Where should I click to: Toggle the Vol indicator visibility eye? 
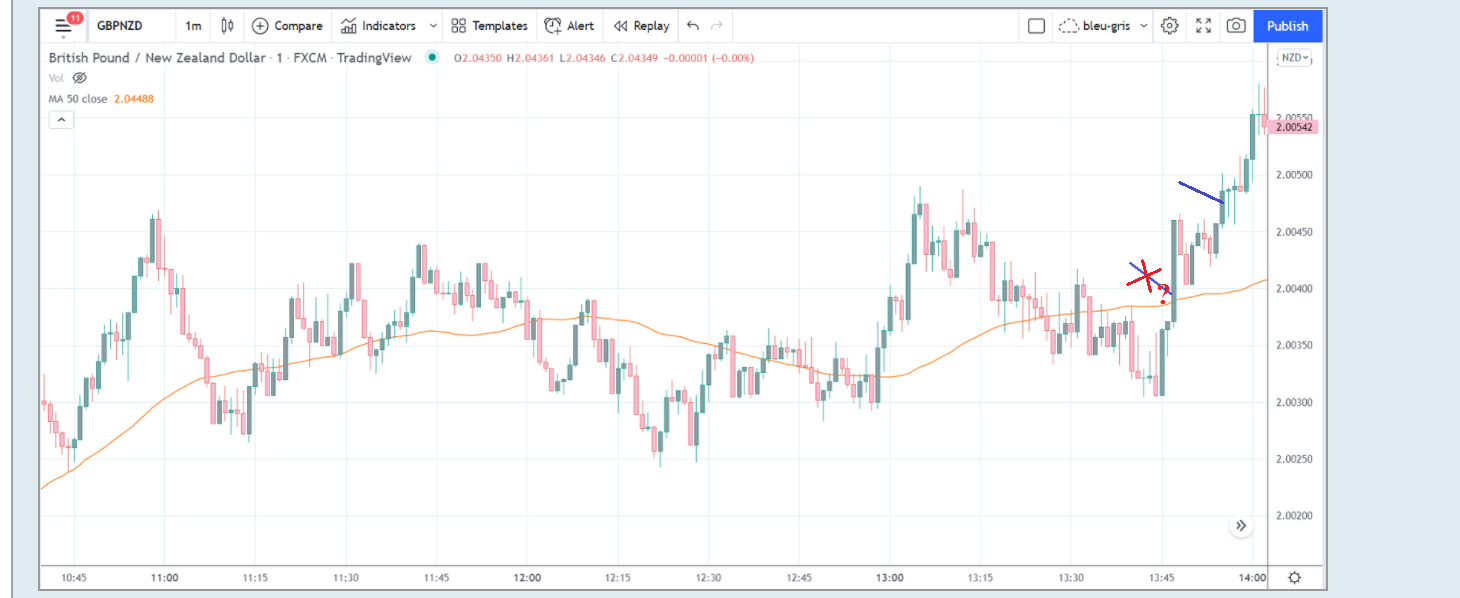(80, 78)
